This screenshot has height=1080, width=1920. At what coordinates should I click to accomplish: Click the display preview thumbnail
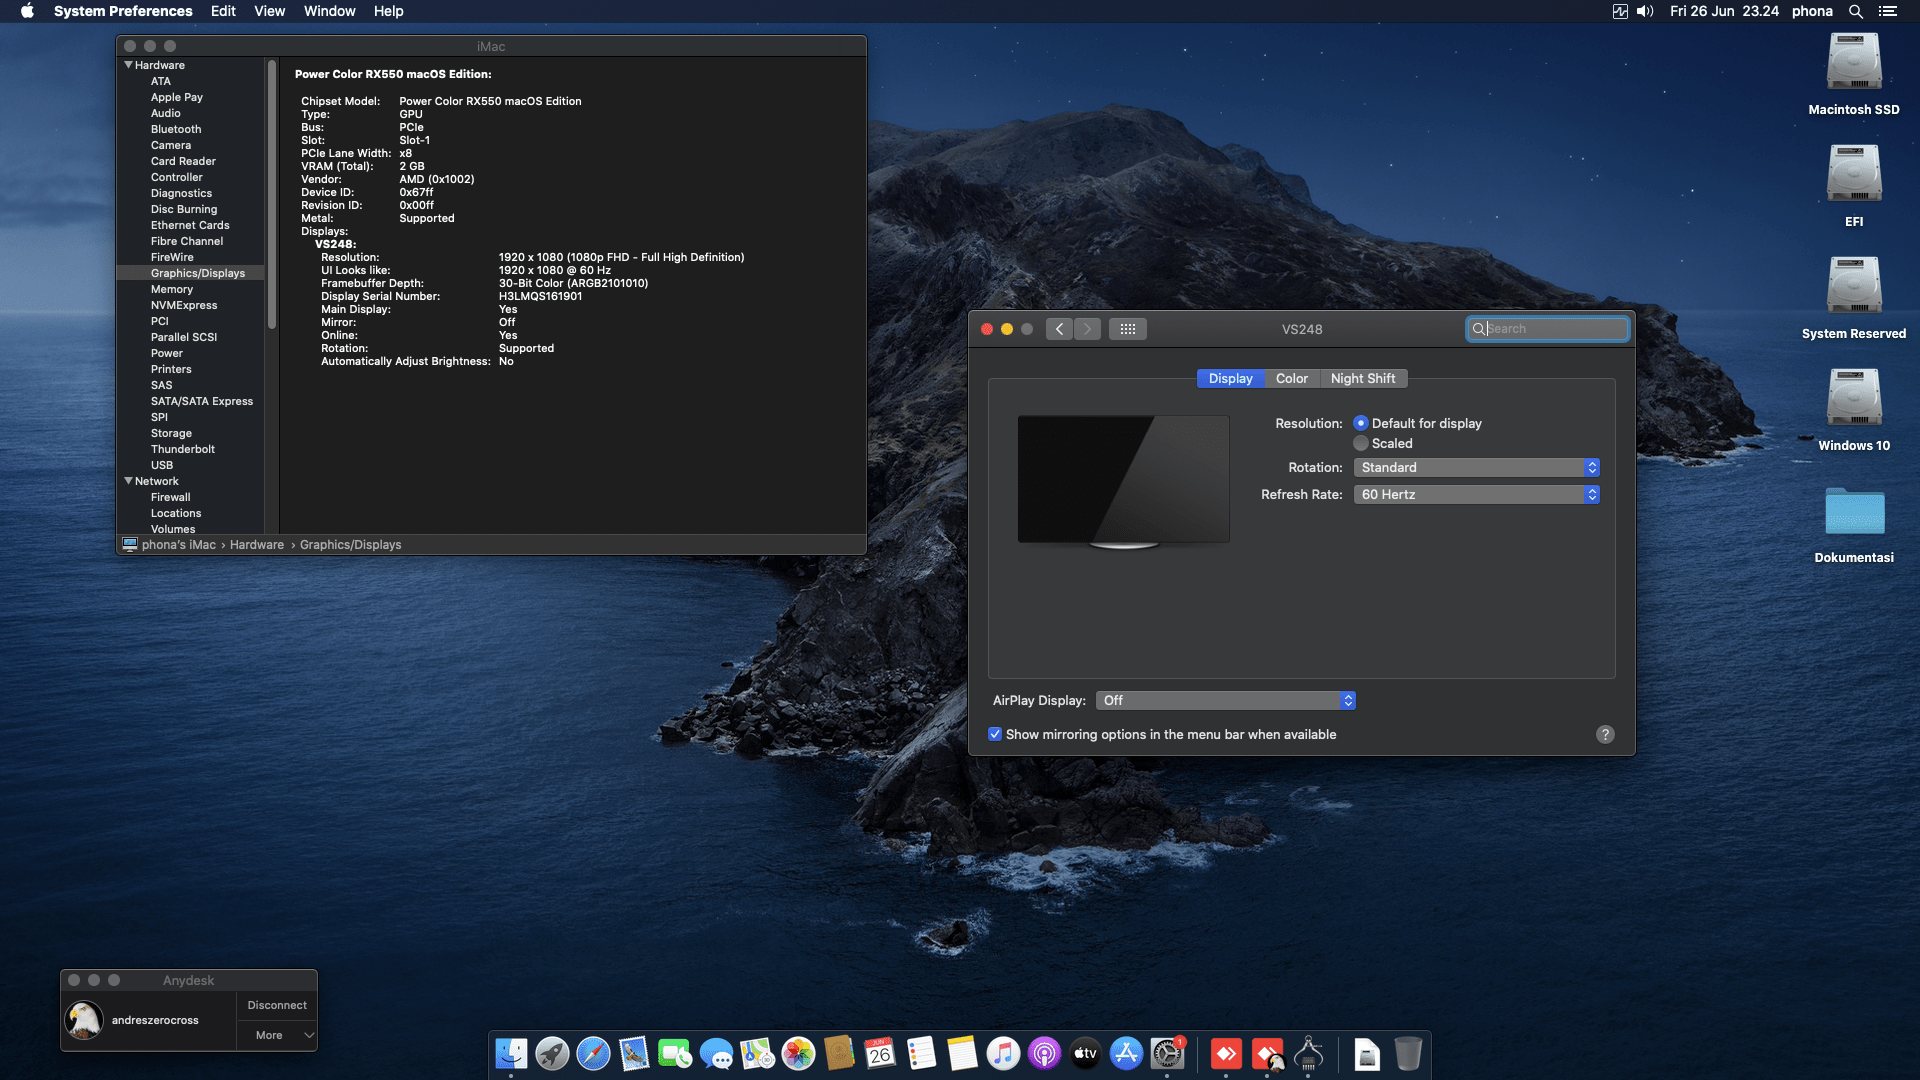coord(1123,481)
